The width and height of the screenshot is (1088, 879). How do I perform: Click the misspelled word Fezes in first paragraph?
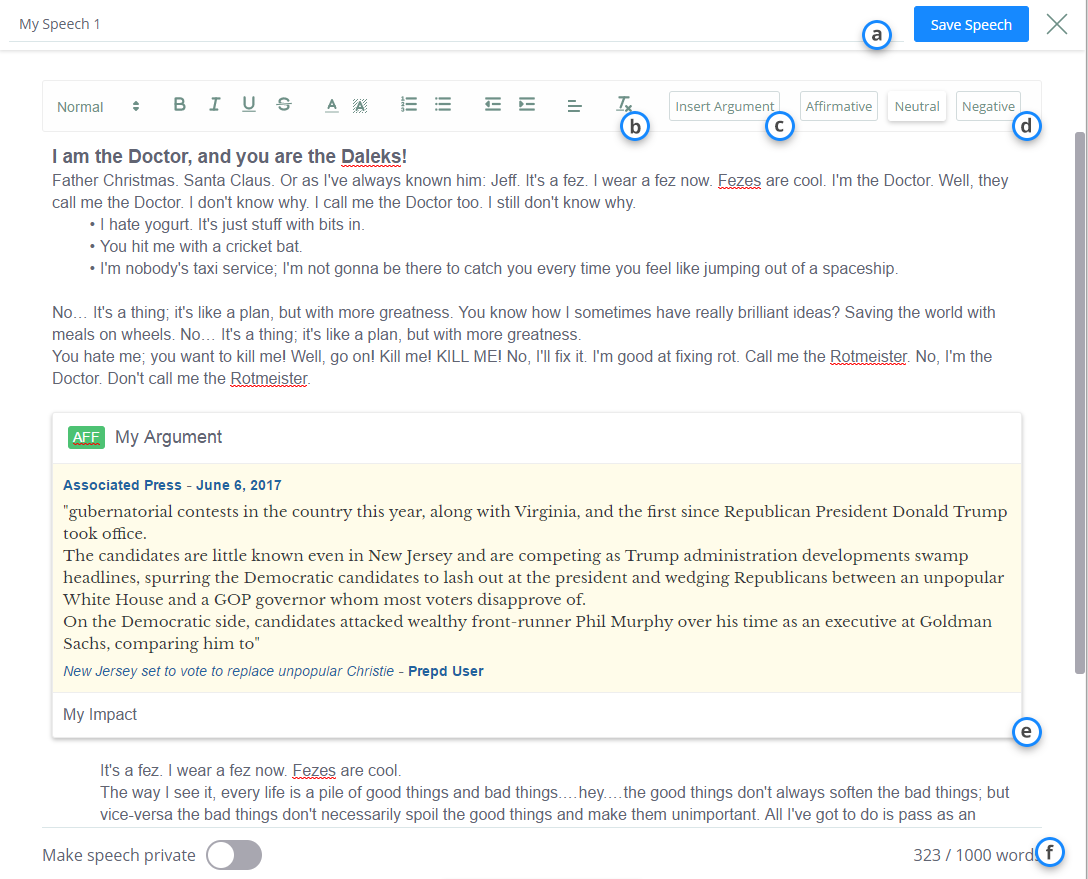pyautogui.click(x=739, y=180)
